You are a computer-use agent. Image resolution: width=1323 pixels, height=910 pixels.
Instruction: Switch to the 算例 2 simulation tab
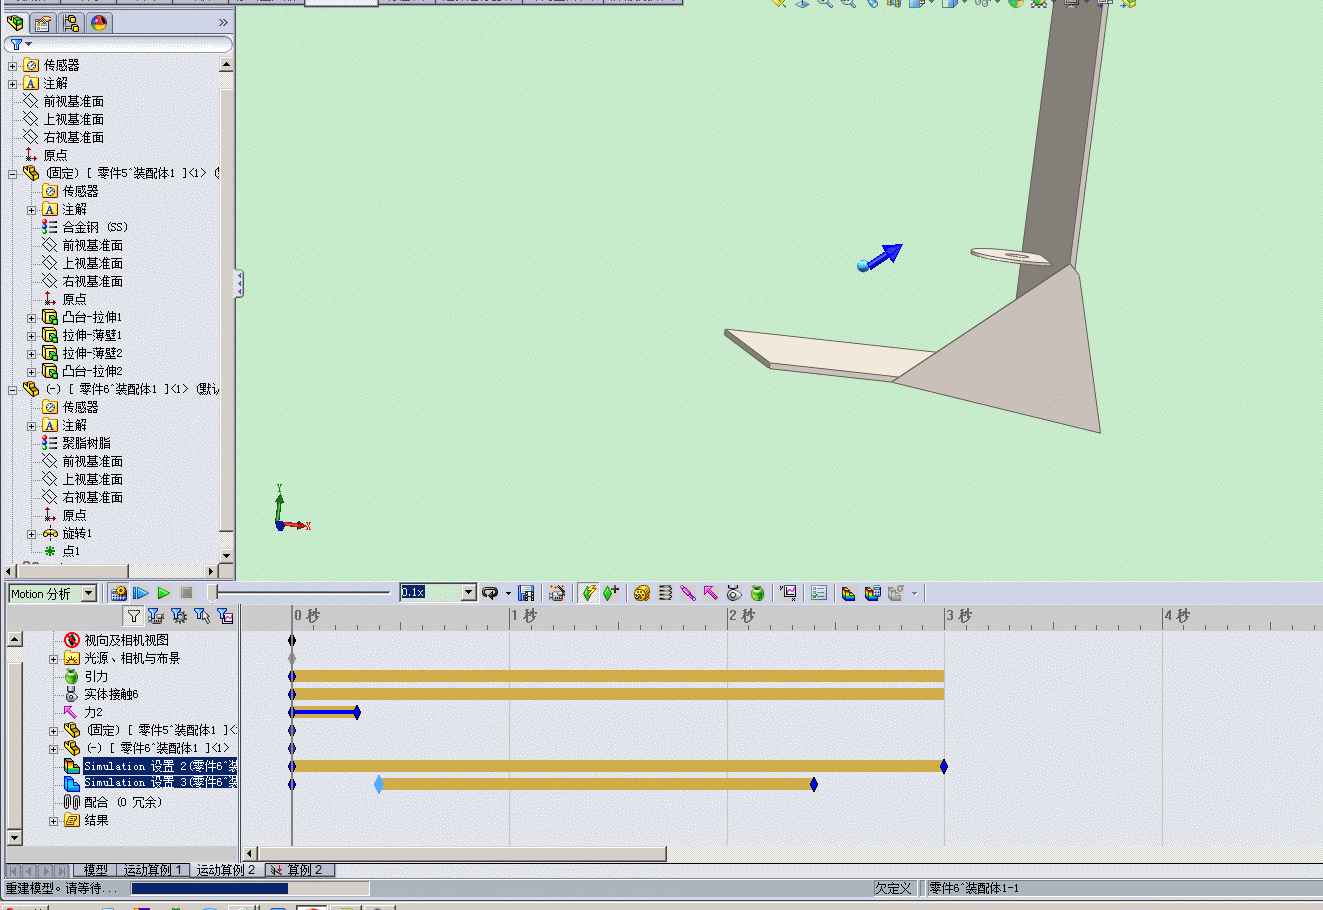pyautogui.click(x=299, y=871)
